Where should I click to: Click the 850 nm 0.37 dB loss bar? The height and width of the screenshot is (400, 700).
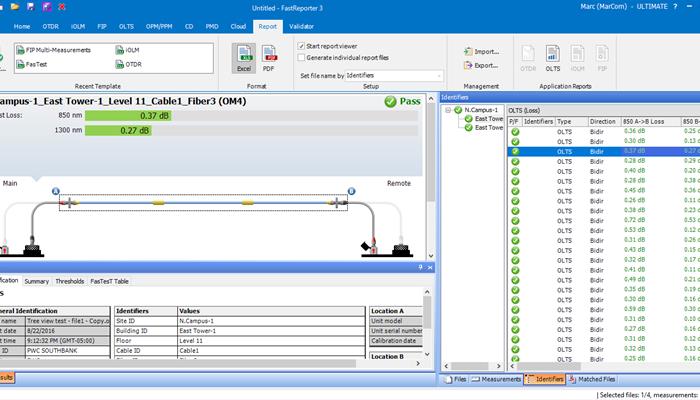(128, 116)
